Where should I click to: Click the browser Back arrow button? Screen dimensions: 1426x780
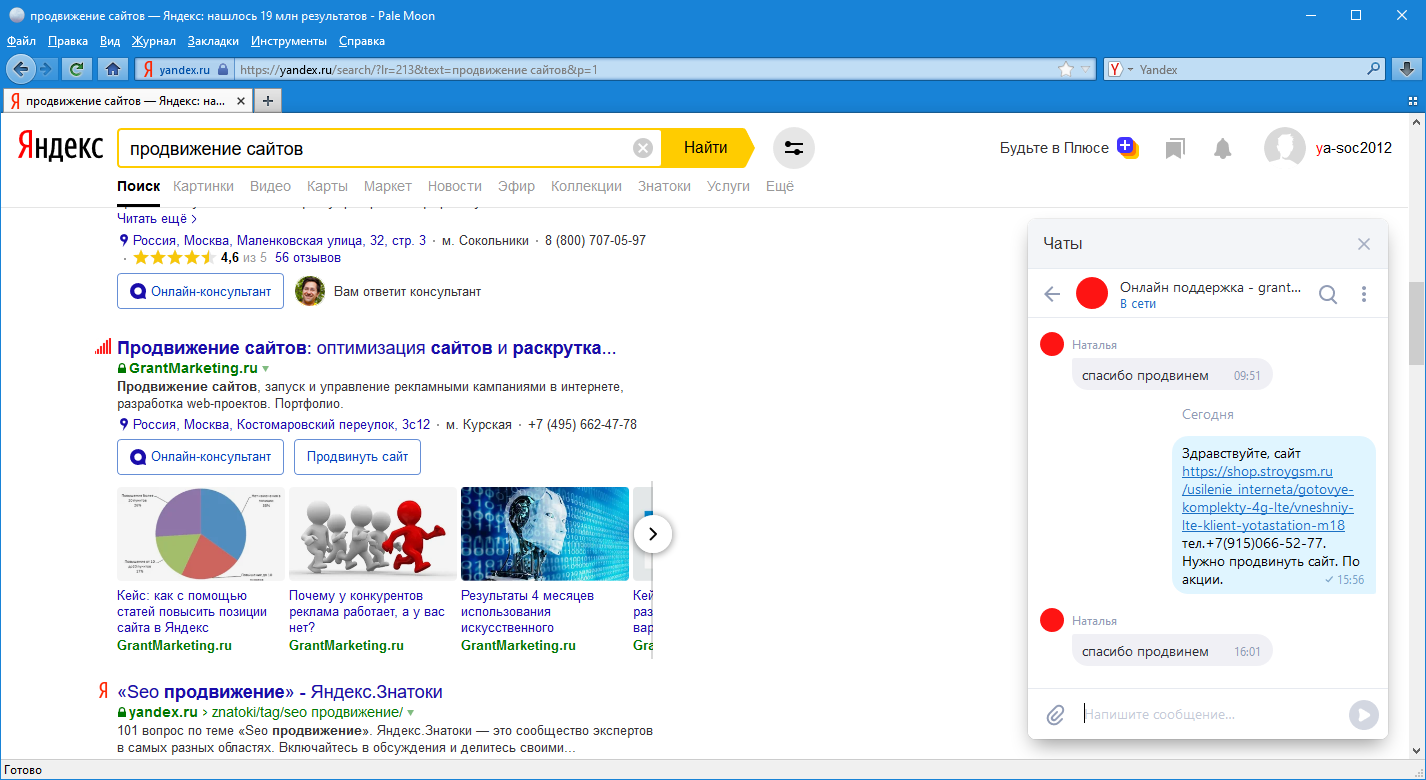pos(21,69)
